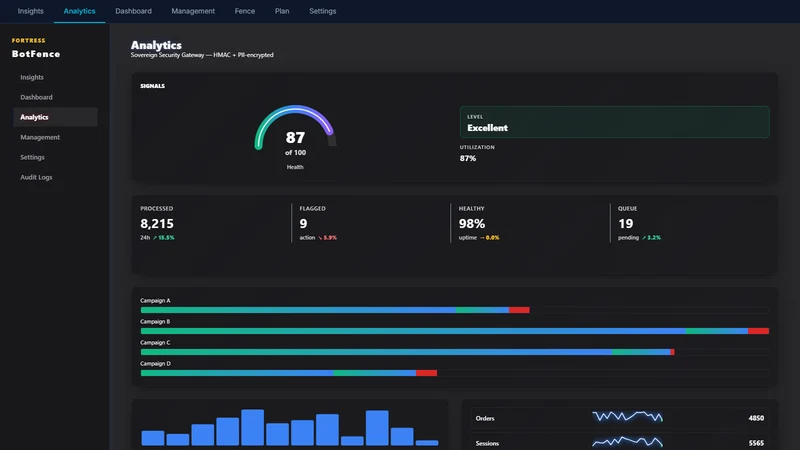Select the Analytics tab in top bar
800x450 pixels.
coord(79,11)
